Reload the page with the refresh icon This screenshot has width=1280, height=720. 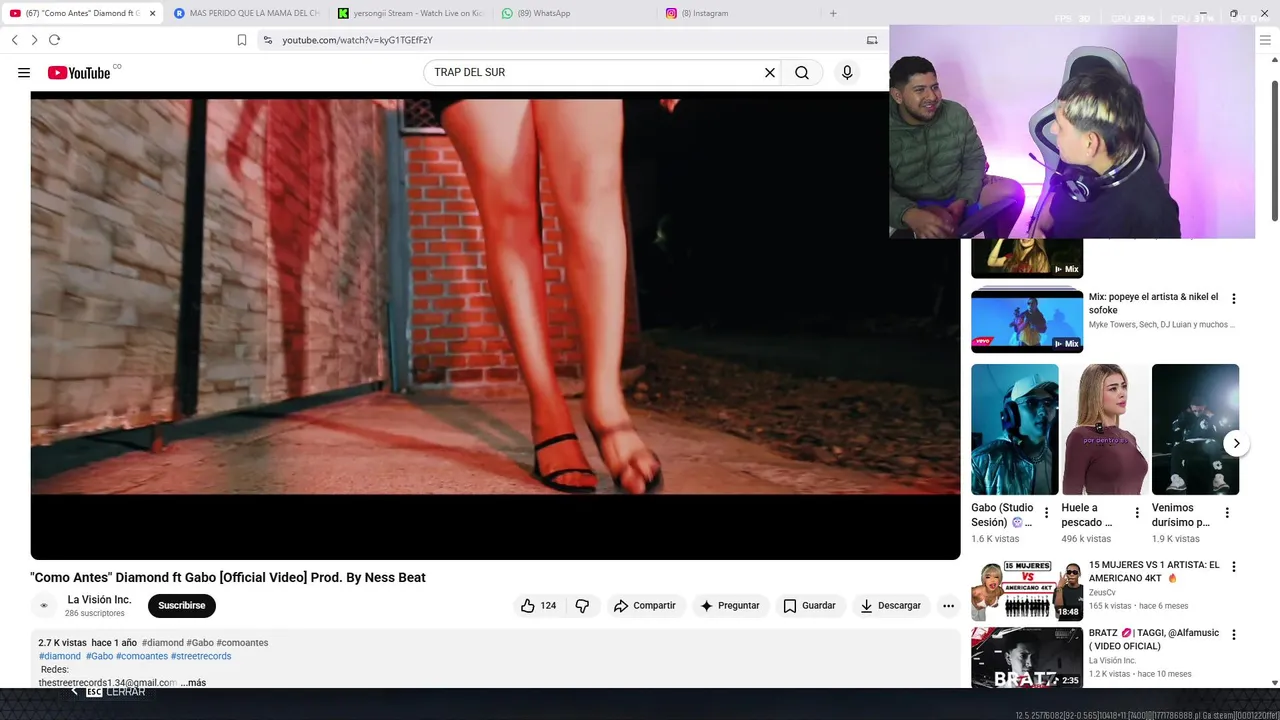point(54,40)
